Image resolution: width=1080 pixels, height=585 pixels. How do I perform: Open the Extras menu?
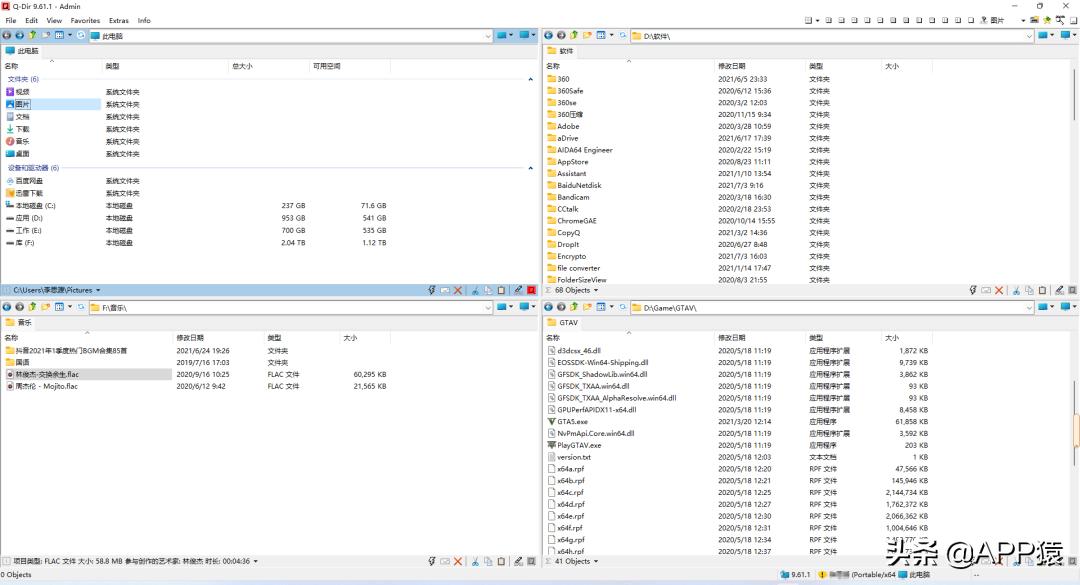pyautogui.click(x=119, y=20)
